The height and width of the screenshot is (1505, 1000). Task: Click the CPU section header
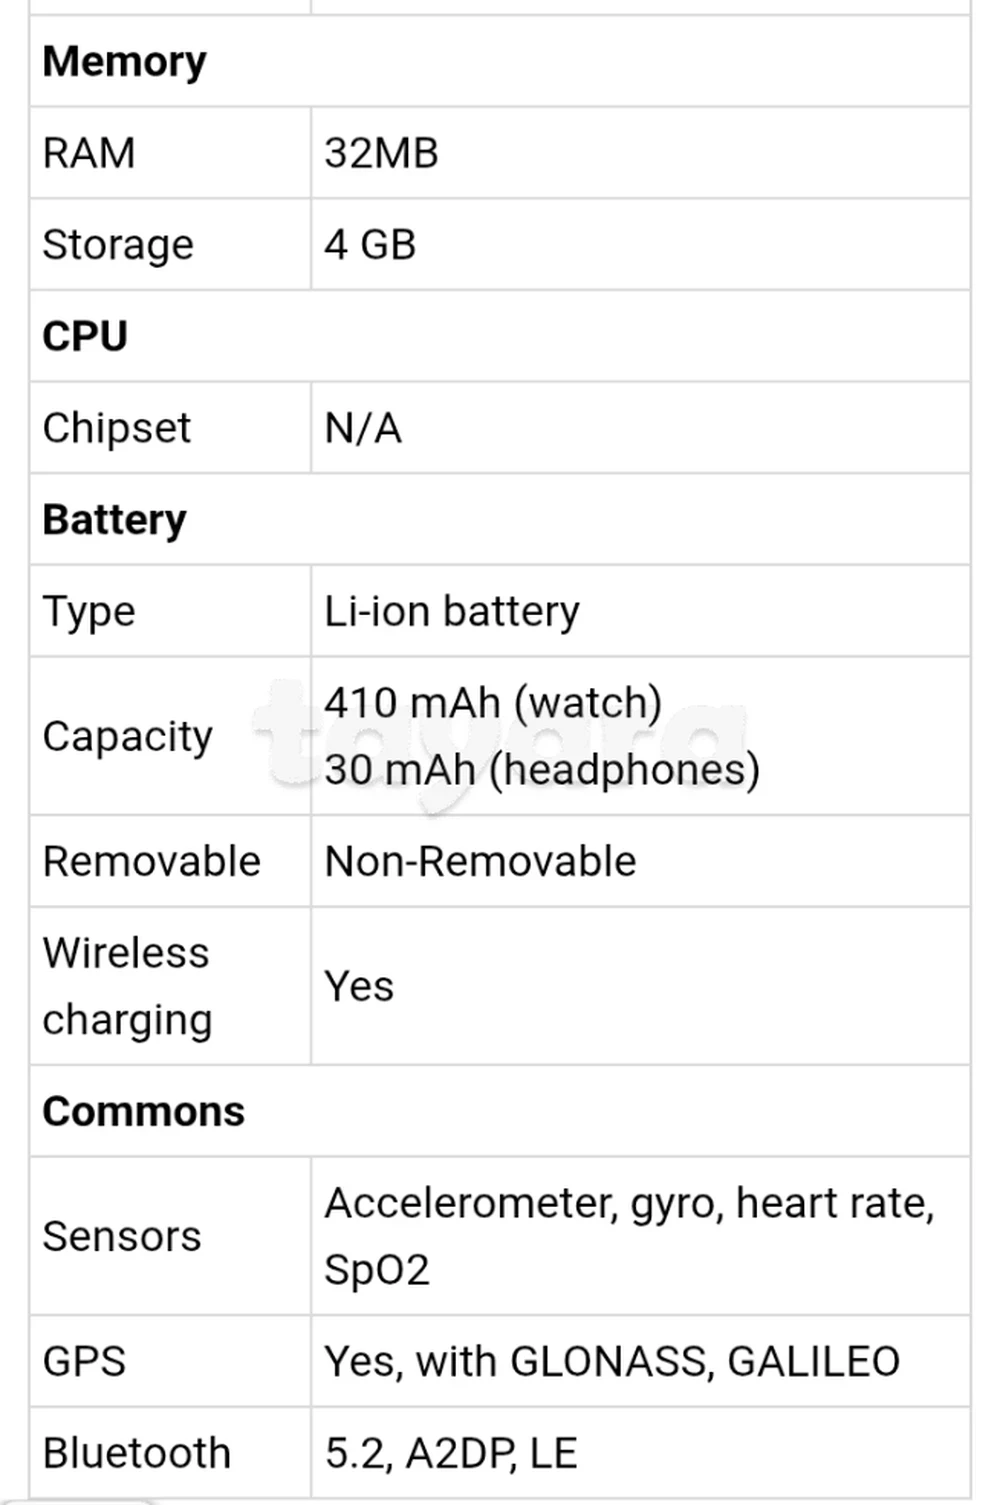pos(85,337)
